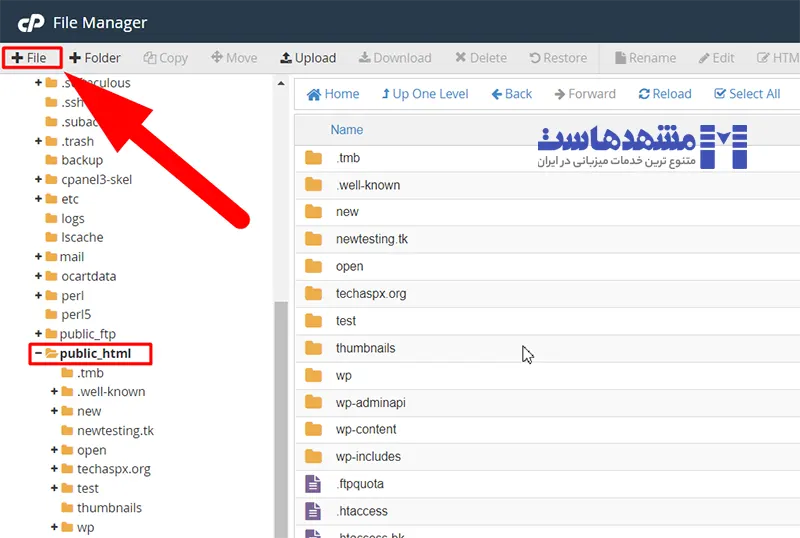The width and height of the screenshot is (800, 538).
Task: Click Select All files
Action: 747,94
